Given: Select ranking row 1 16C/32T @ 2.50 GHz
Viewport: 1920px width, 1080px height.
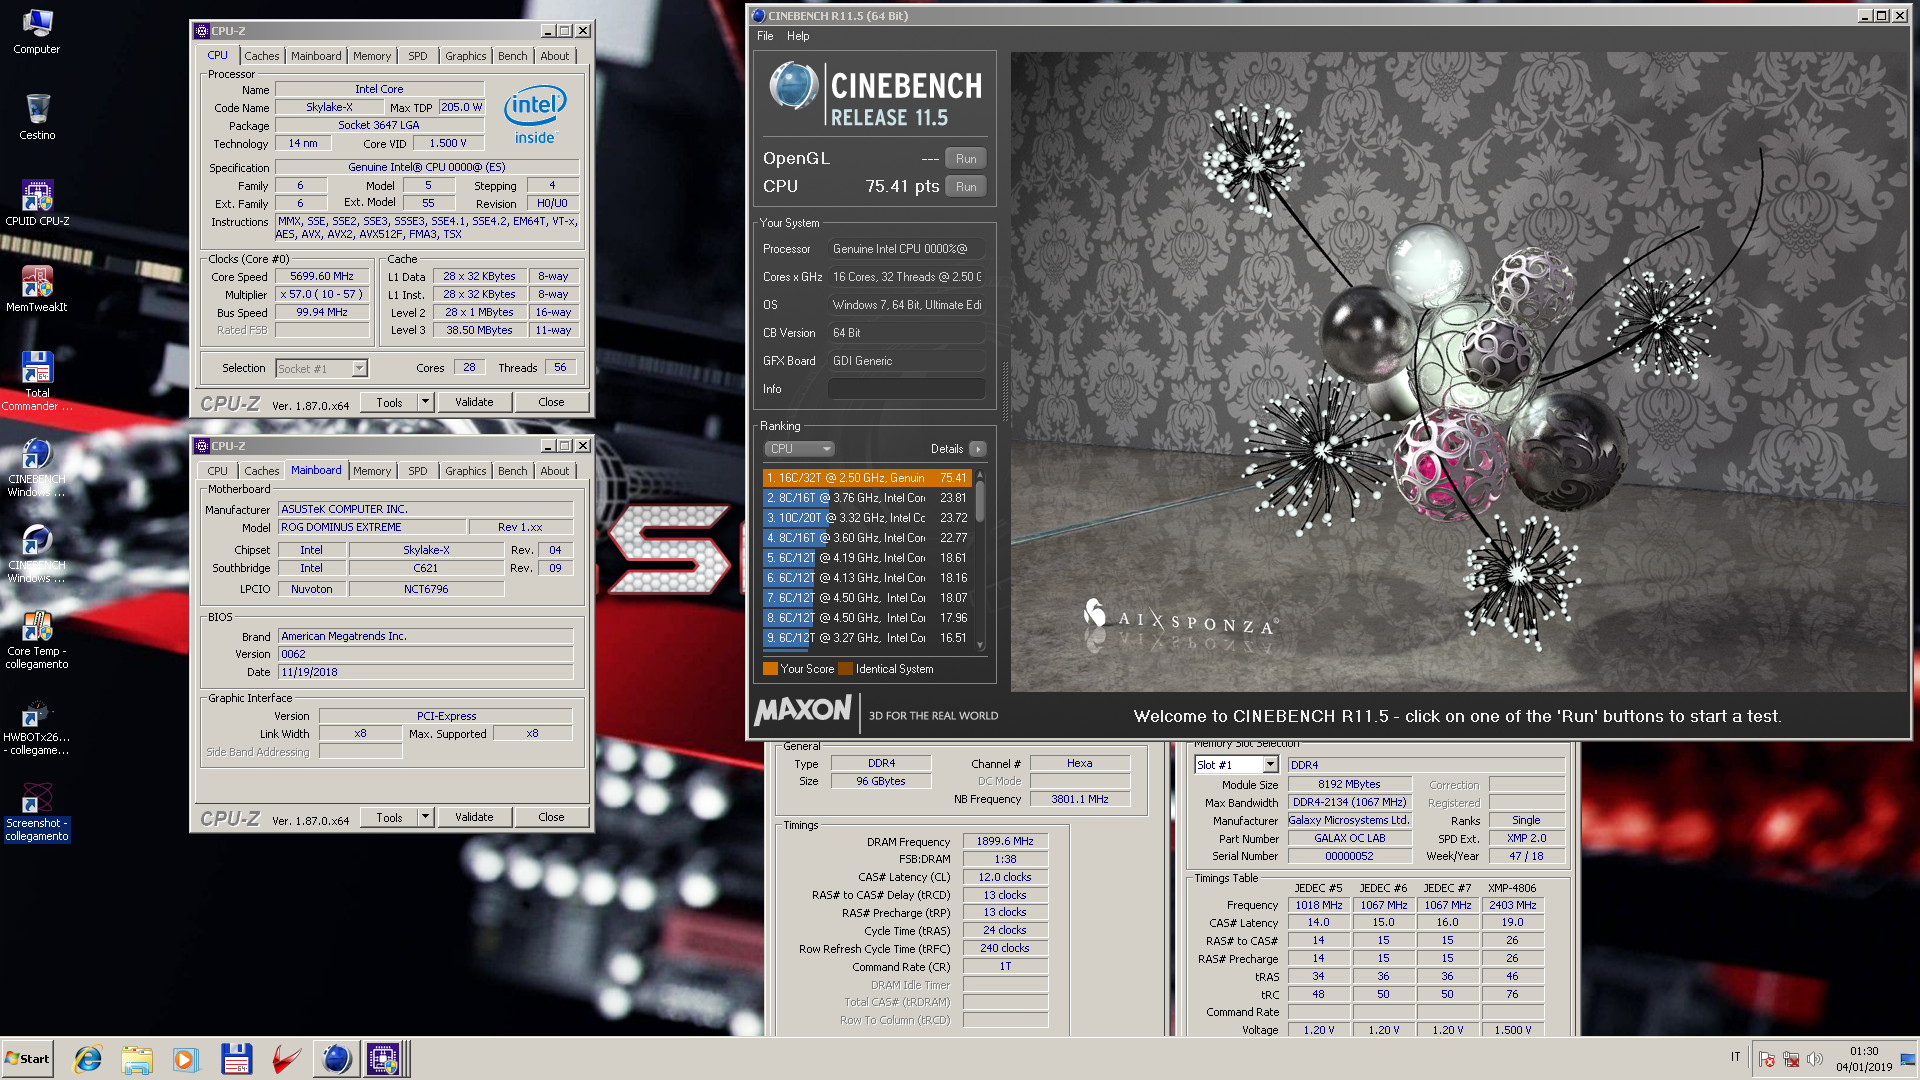Looking at the screenshot, I should pyautogui.click(x=867, y=478).
